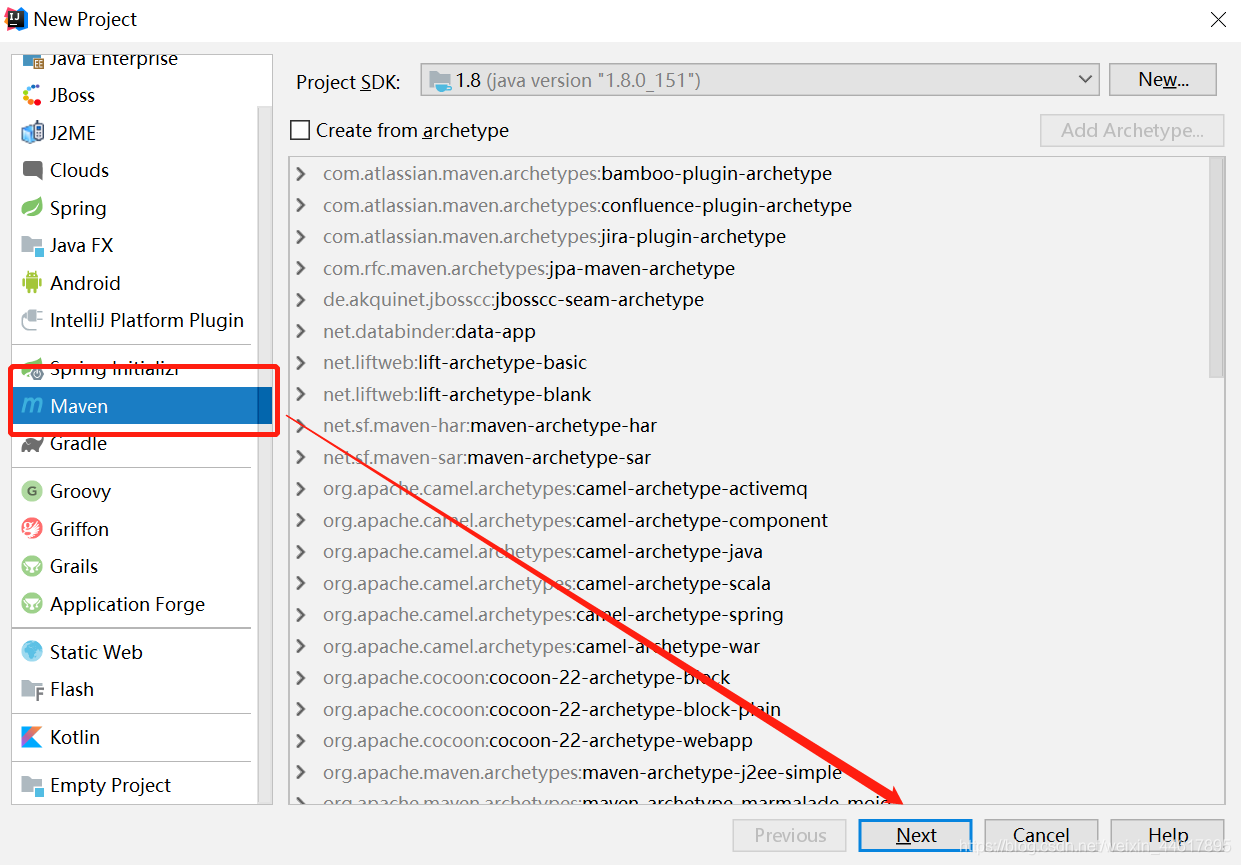Image resolution: width=1241 pixels, height=865 pixels.
Task: Close the New Project dialog
Action: click(x=1218, y=19)
